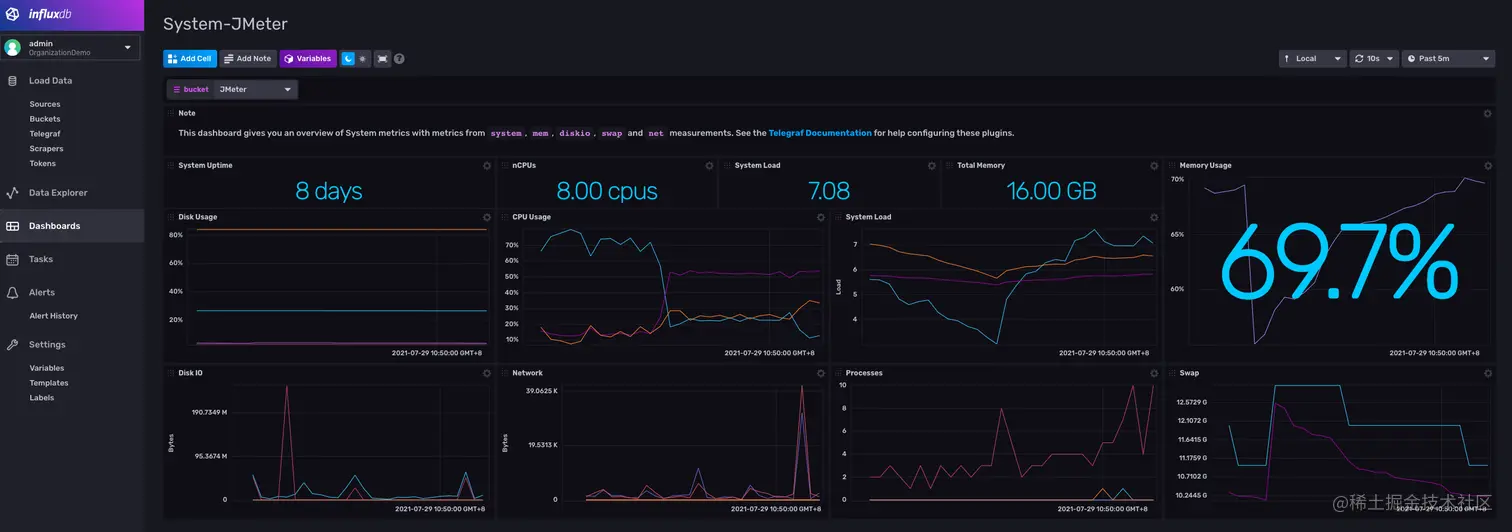Click the Swap cell title
The height and width of the screenshot is (532, 1512).
pyautogui.click(x=1189, y=373)
